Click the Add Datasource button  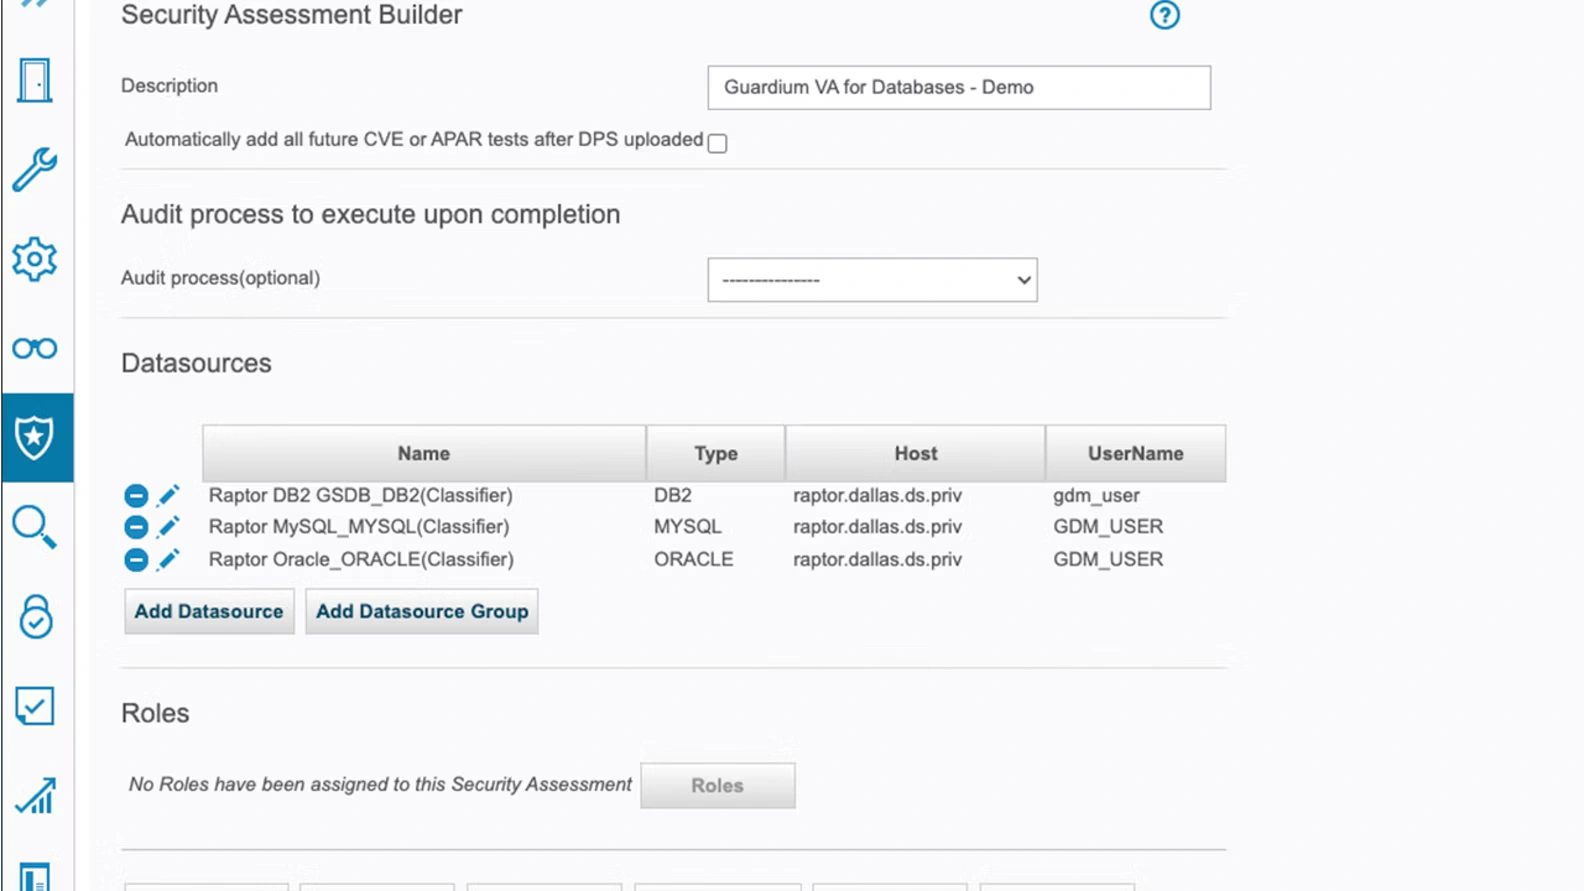[x=209, y=611]
